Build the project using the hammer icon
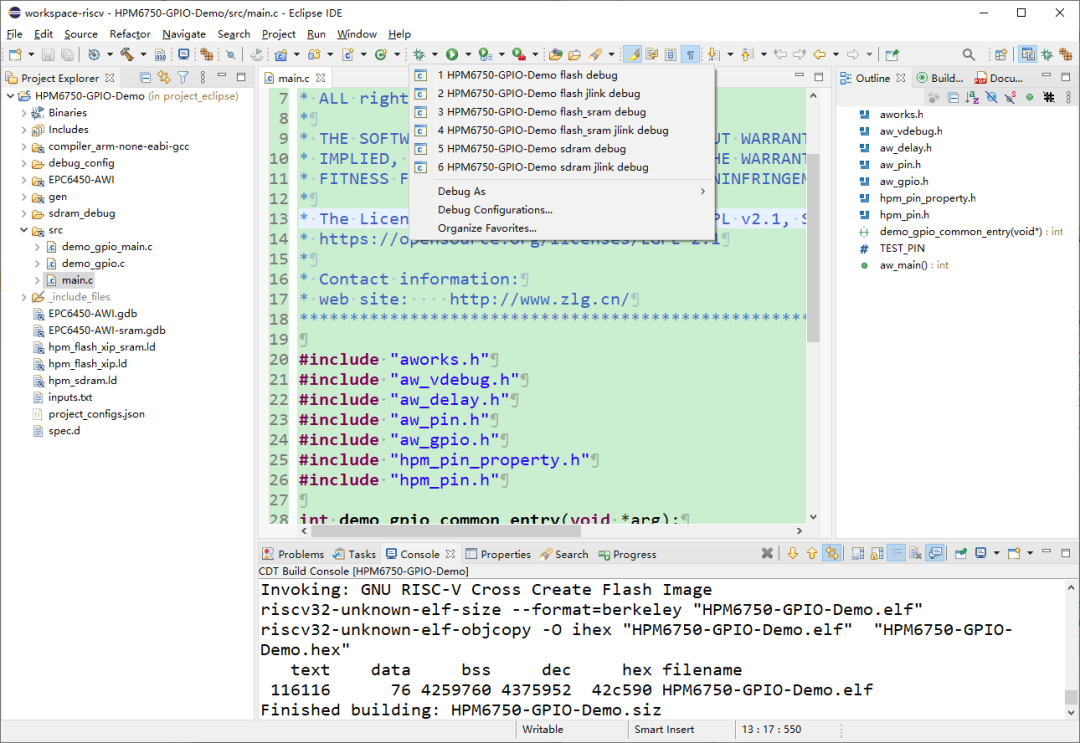 tap(125, 52)
